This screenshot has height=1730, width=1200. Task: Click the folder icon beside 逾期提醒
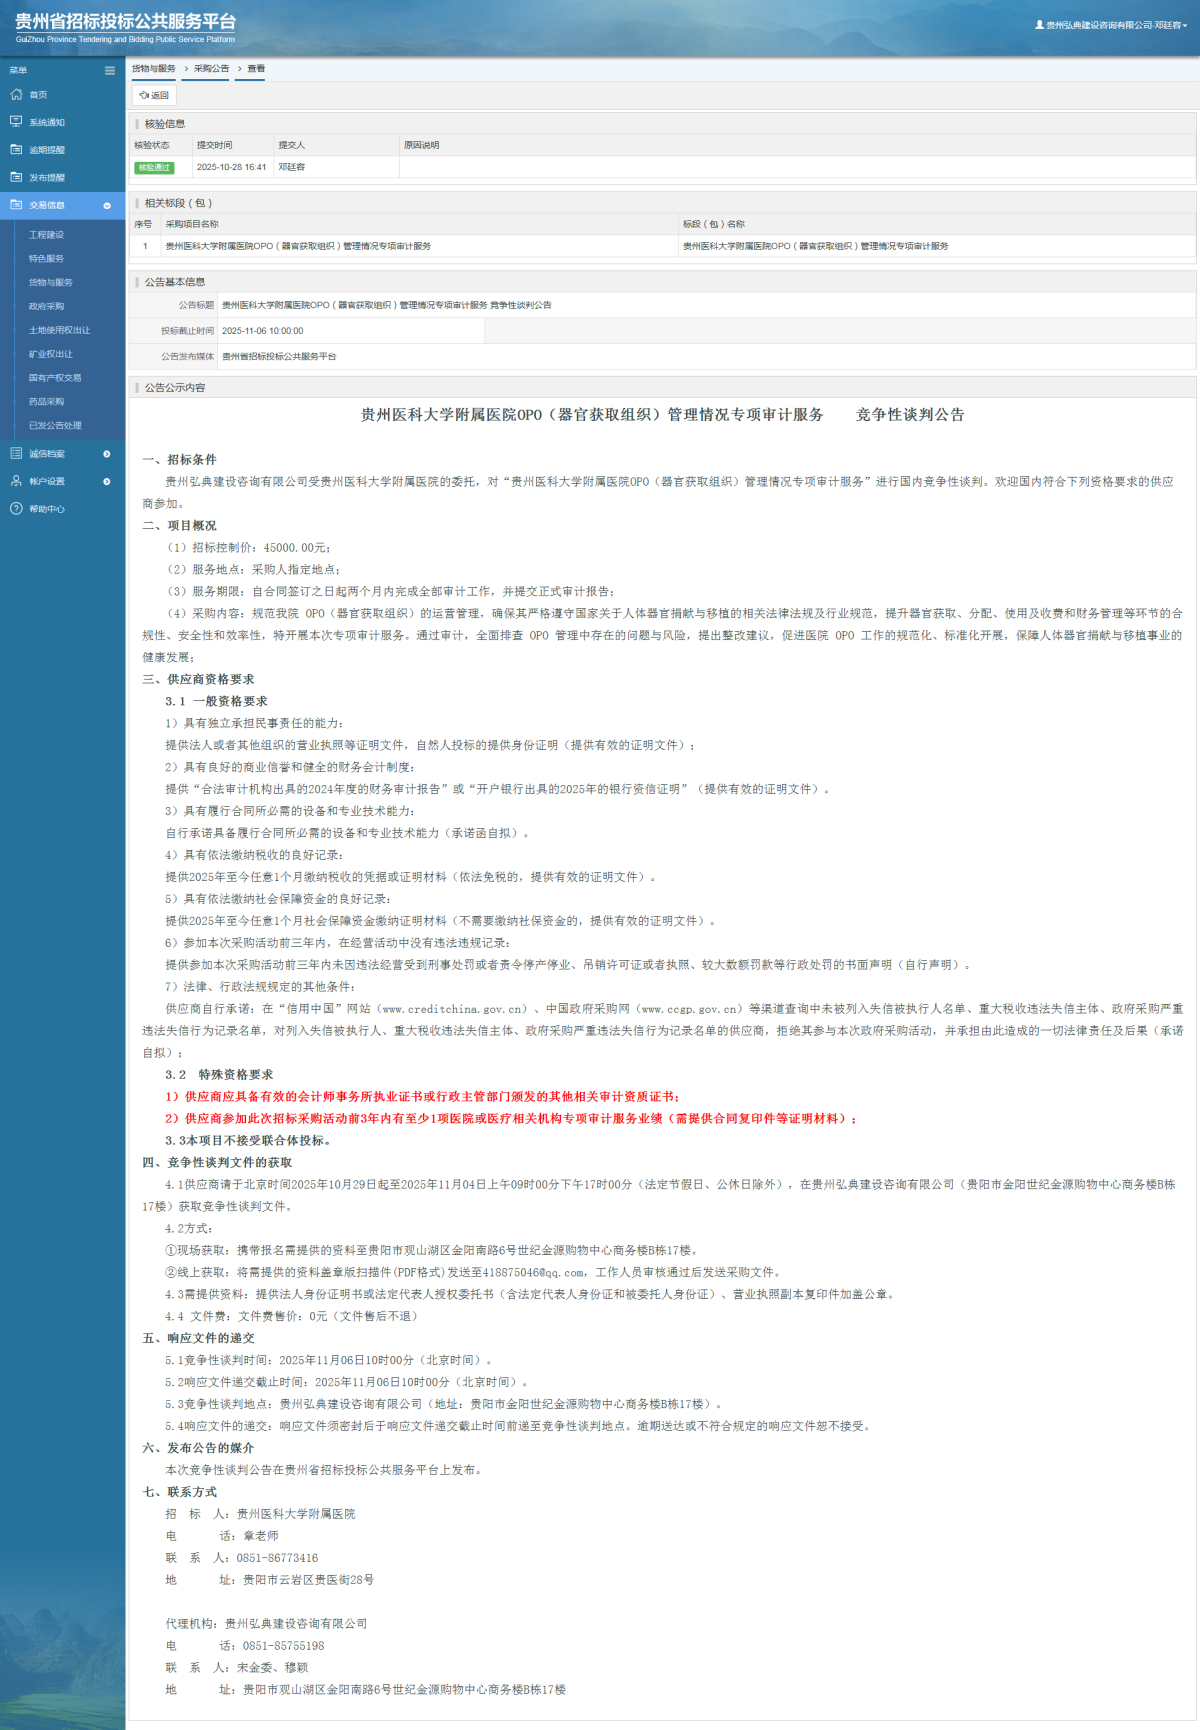click(16, 149)
